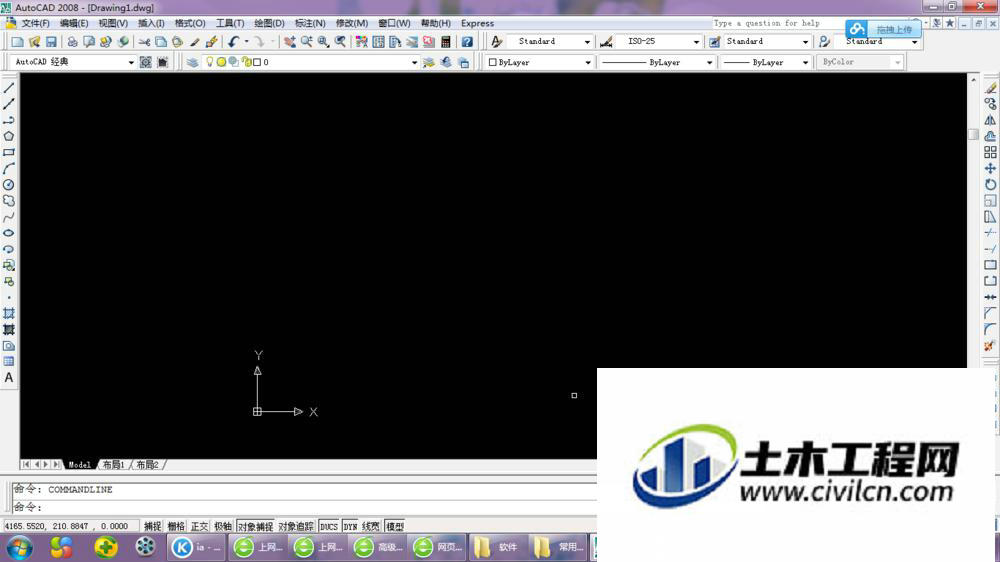Toggle 极轴 polar tracking

click(223, 526)
